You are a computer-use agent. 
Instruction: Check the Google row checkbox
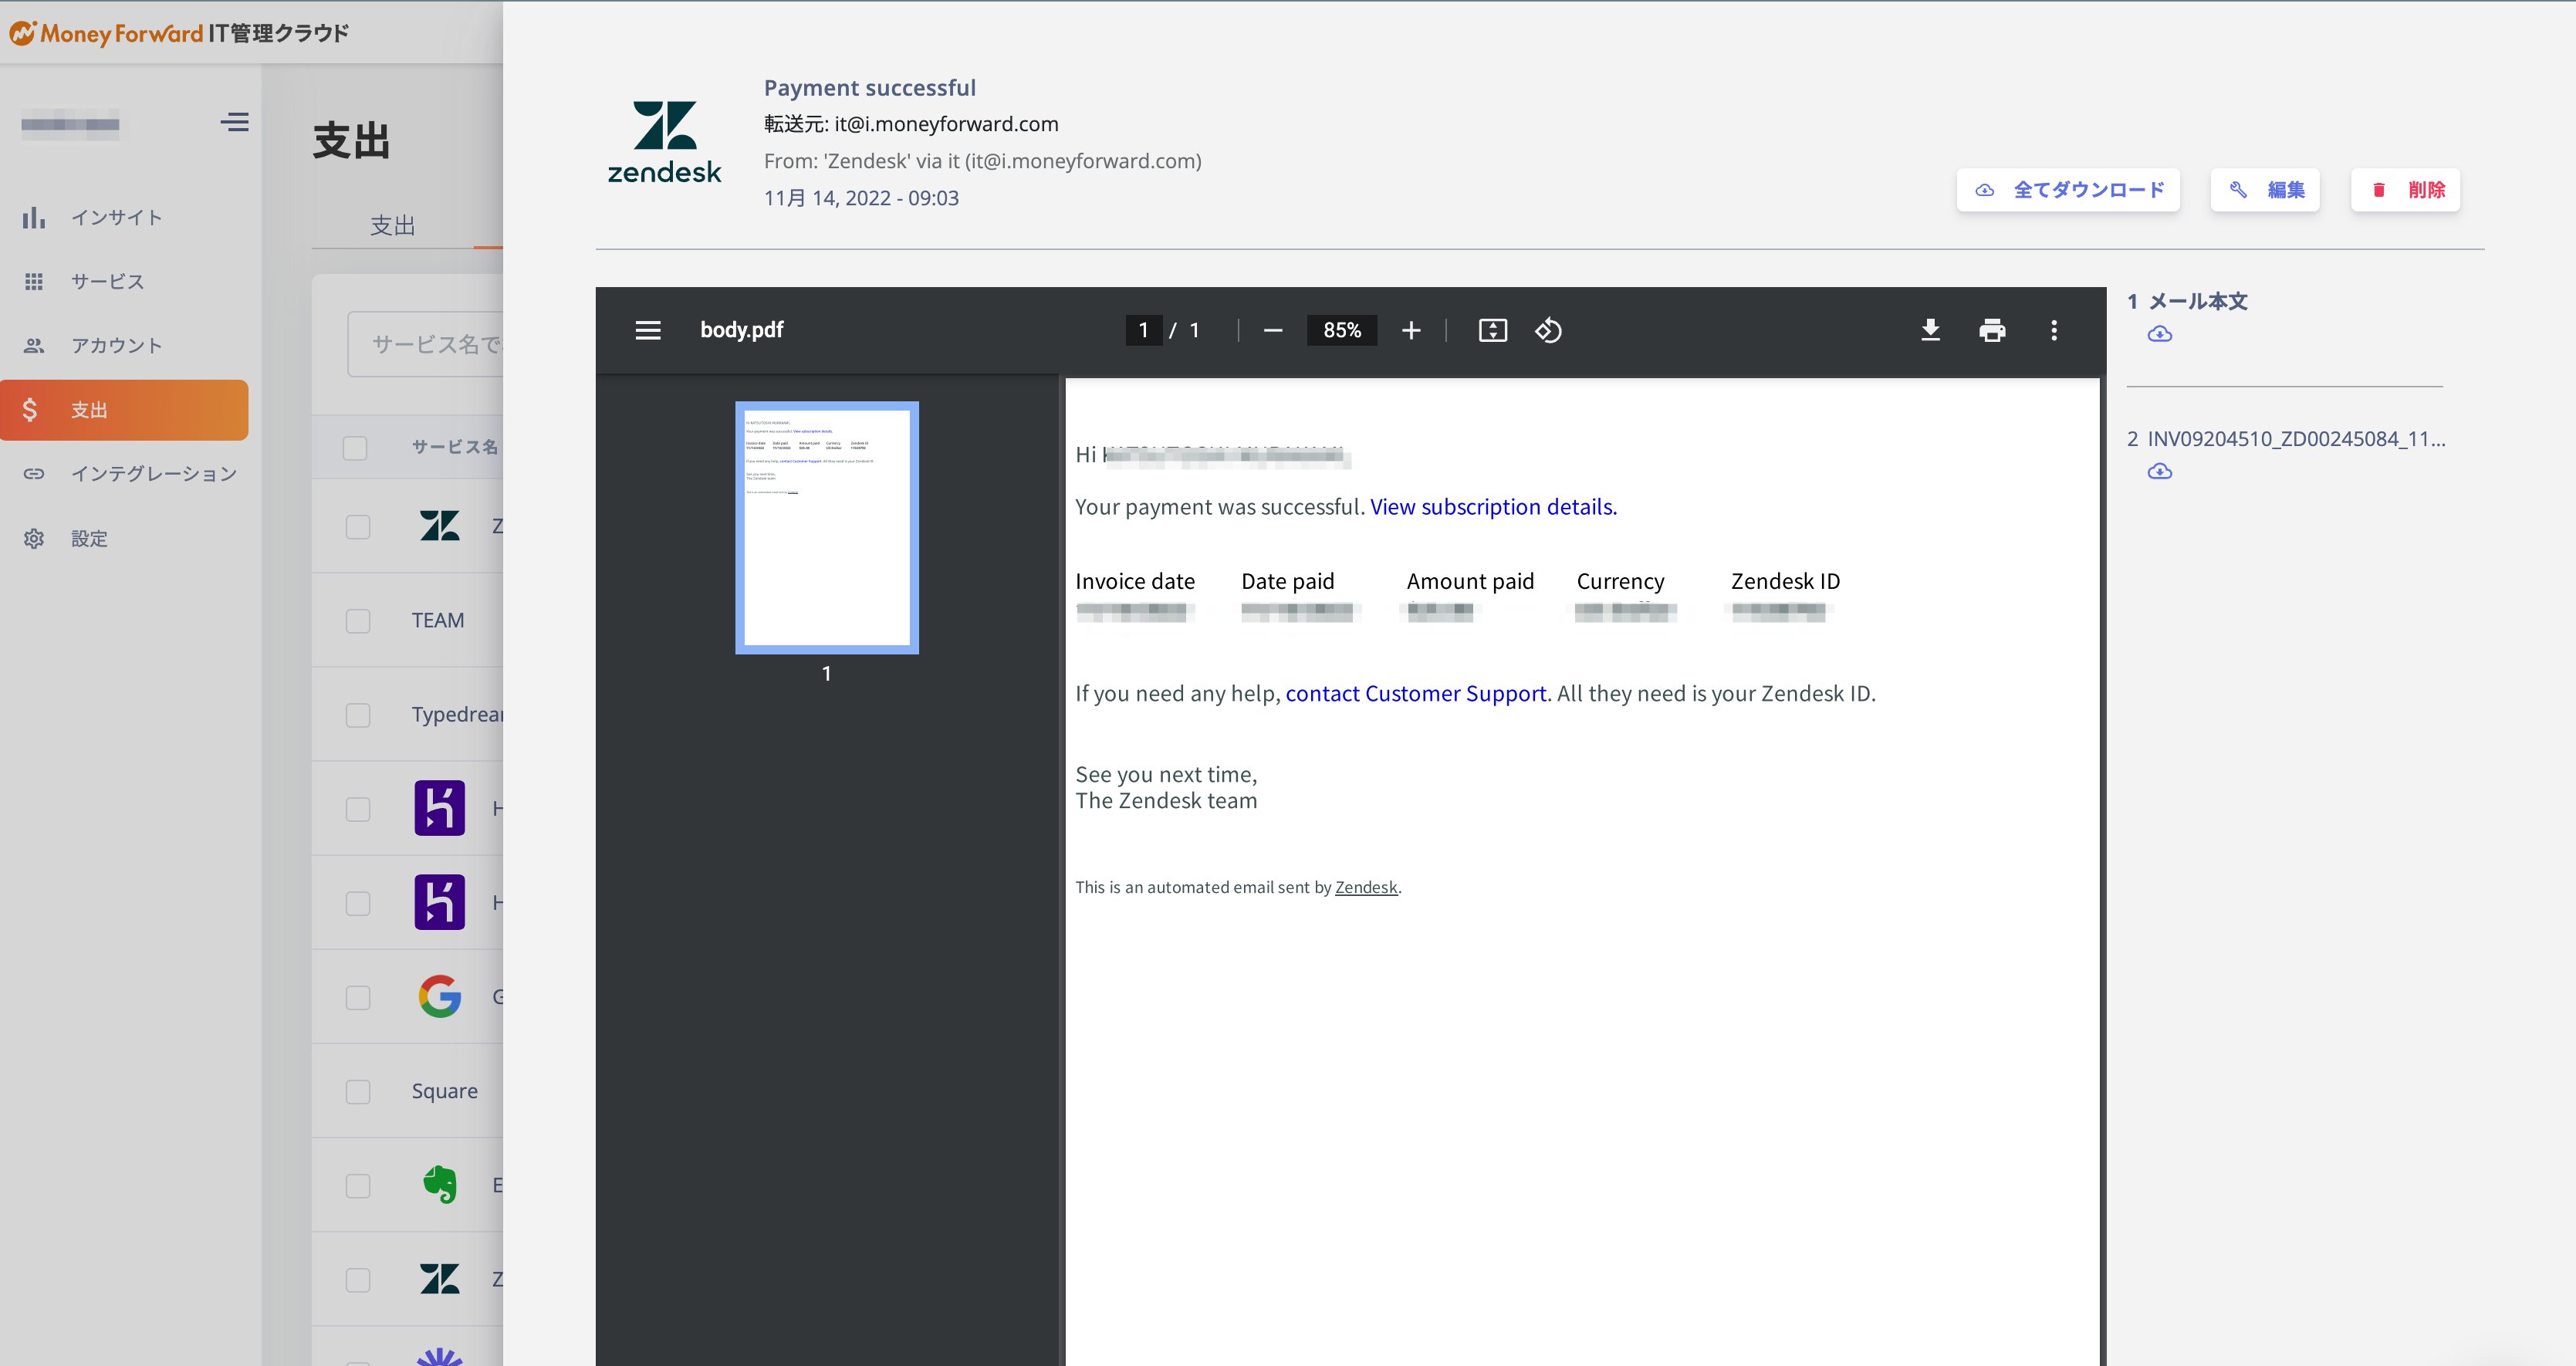coord(358,997)
